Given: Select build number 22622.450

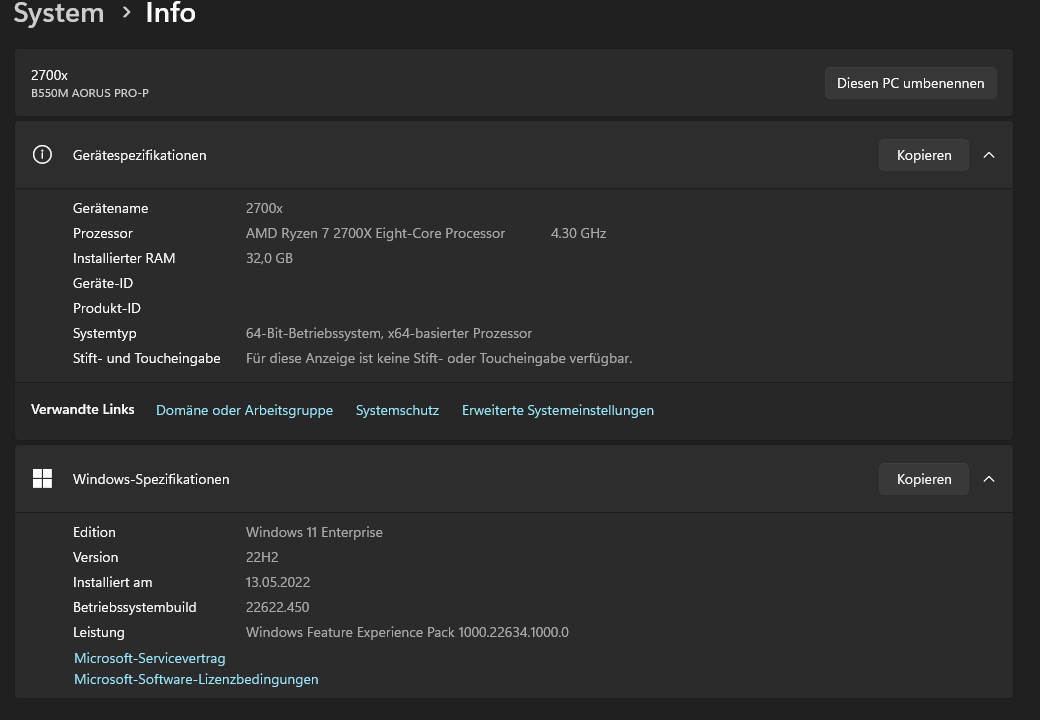Looking at the screenshot, I should click(x=277, y=607).
